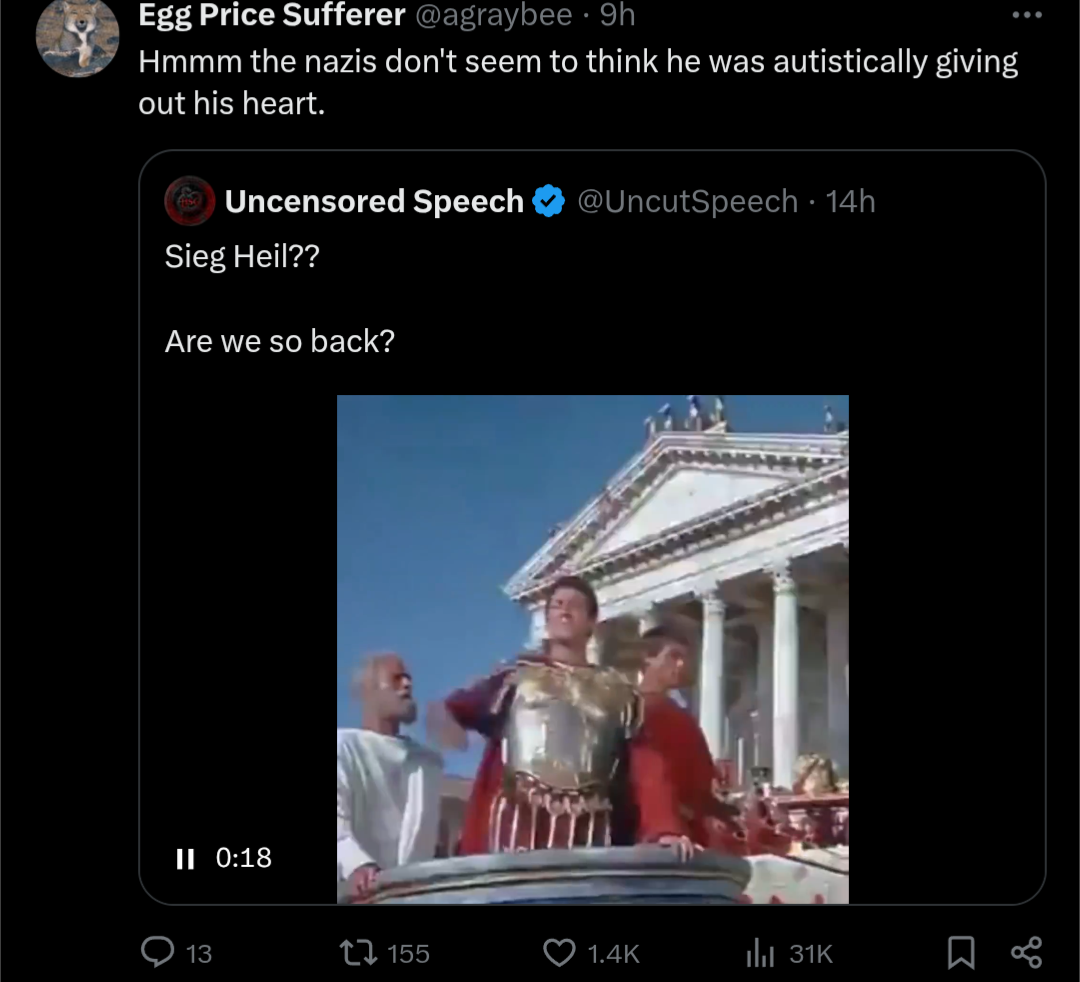Open quoted tweet via "Are we so back?" text

280,341
